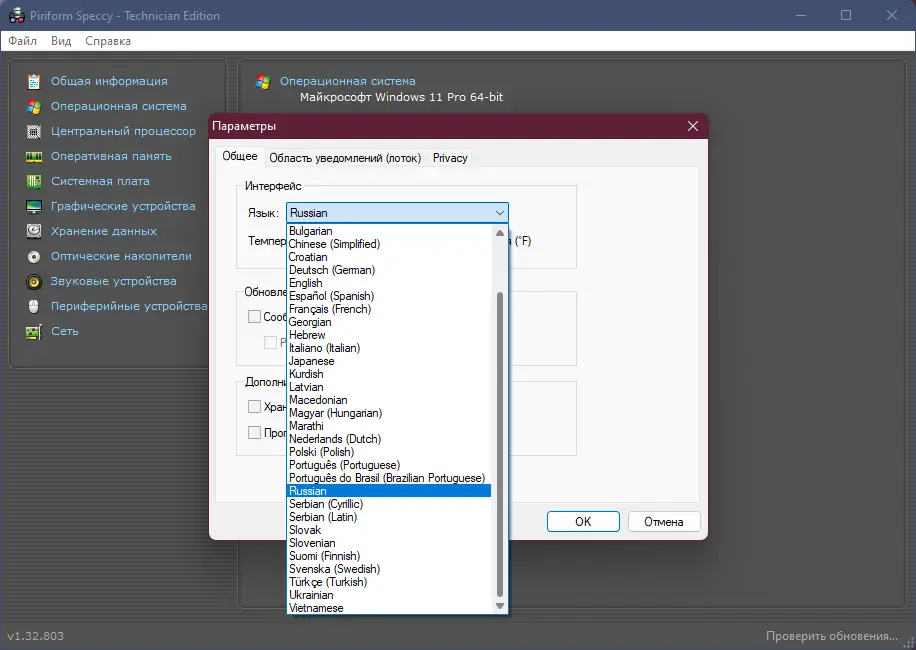Choose Nederlands (Dutch) entry
916x650 pixels.
390,439
